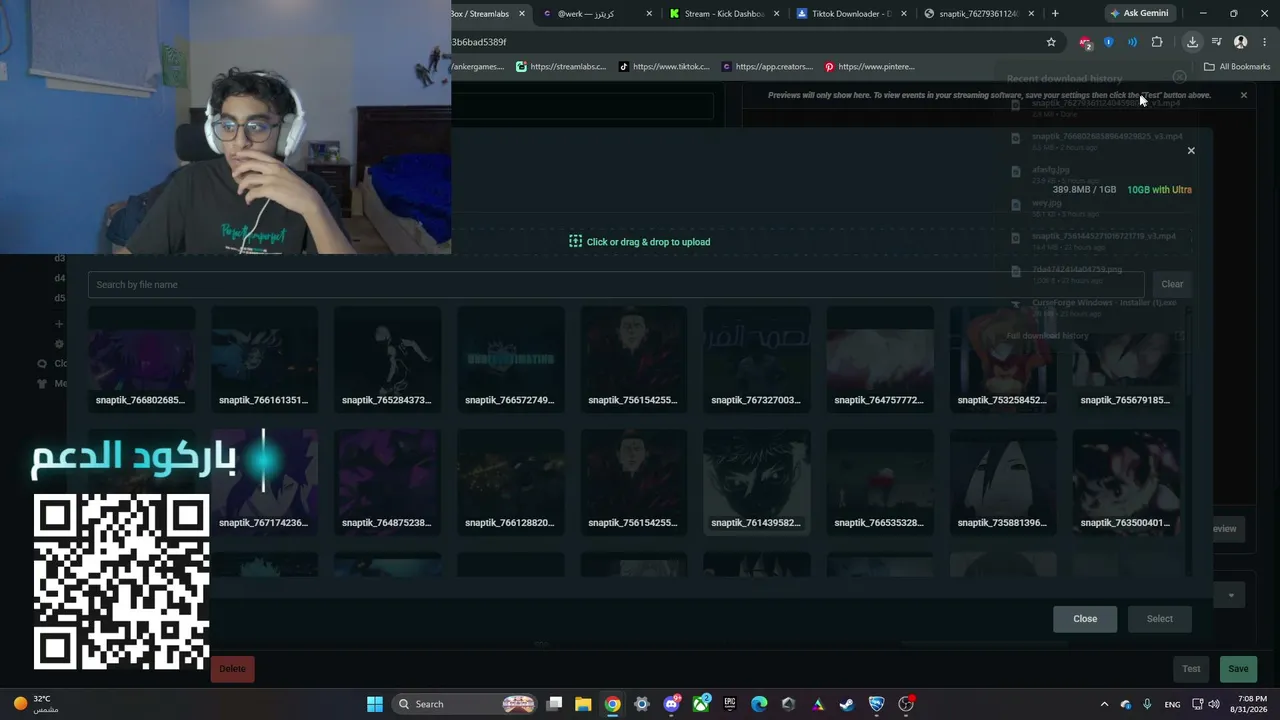Open the All Bookmarks folder
This screenshot has width=1280, height=720.
1237,67
